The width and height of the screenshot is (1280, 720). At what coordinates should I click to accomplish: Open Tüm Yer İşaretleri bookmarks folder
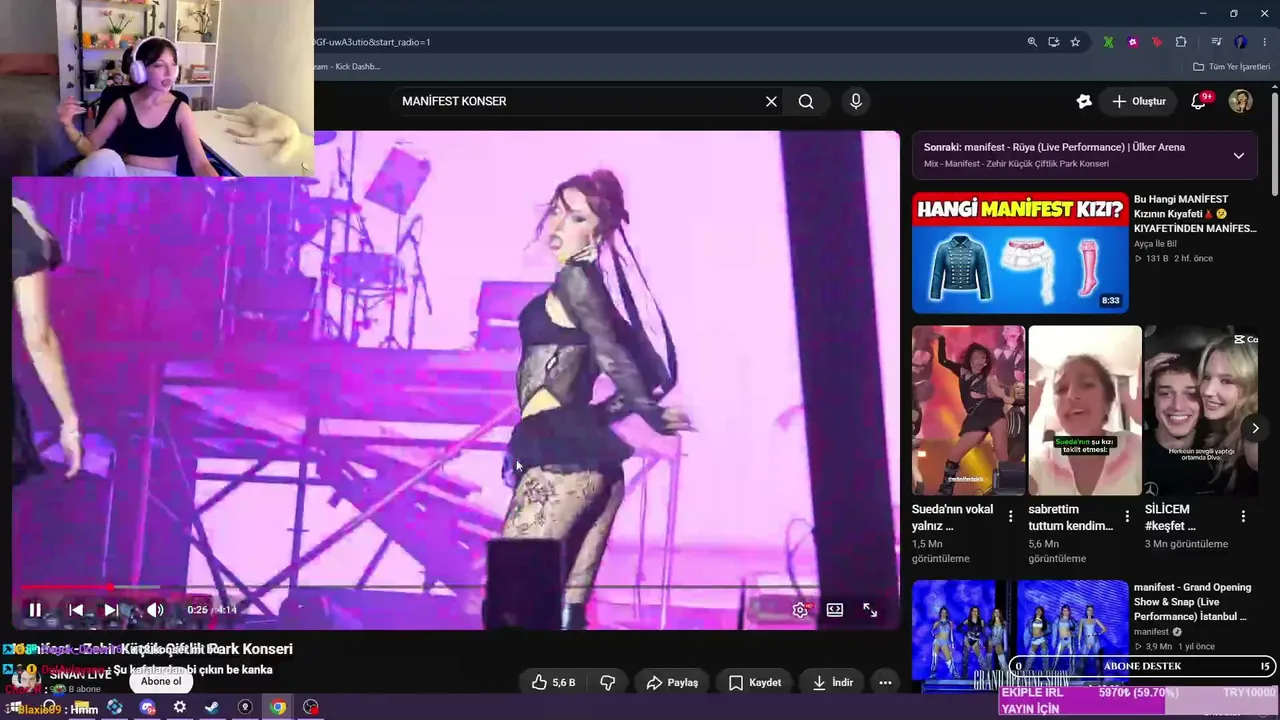[x=1231, y=67]
